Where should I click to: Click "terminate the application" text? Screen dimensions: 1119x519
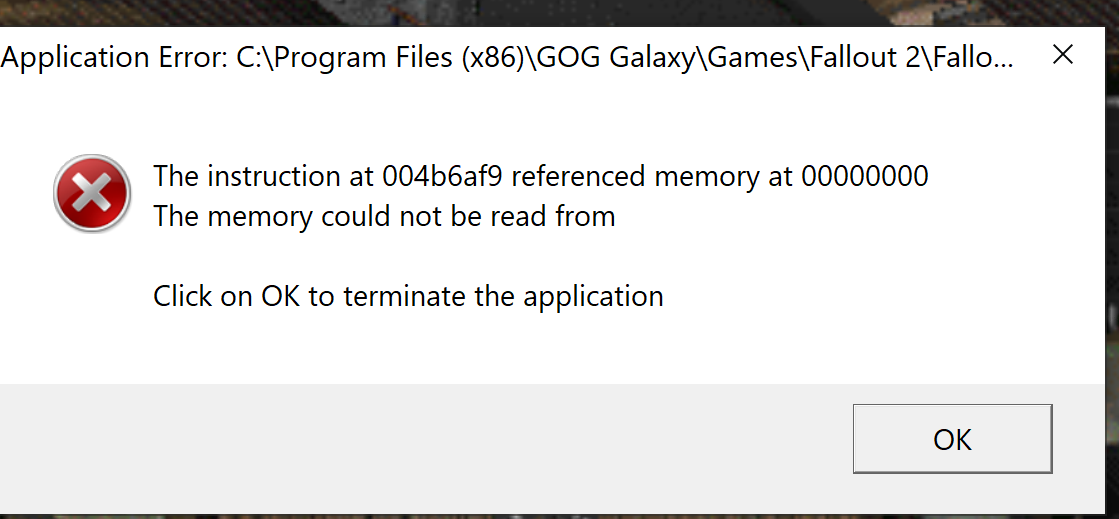tap(536, 296)
